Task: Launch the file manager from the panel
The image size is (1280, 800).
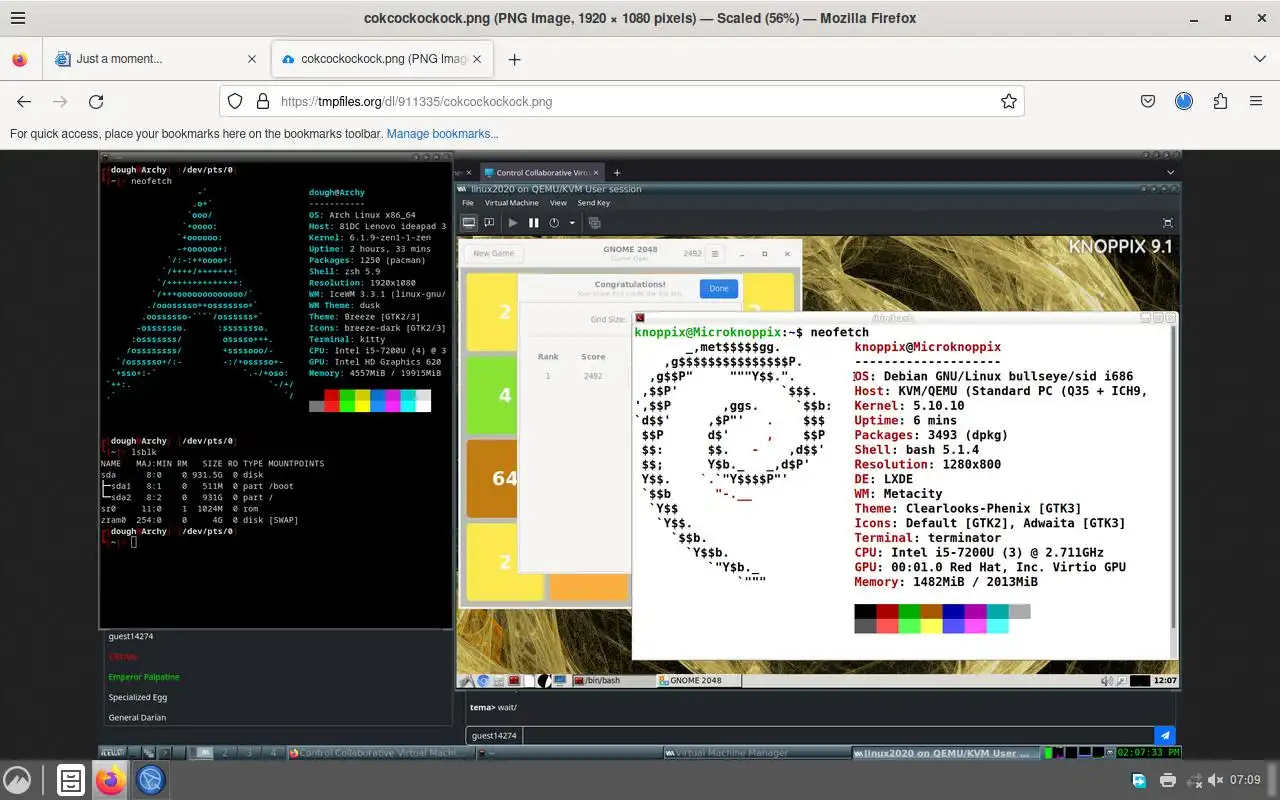Action: pos(70,780)
